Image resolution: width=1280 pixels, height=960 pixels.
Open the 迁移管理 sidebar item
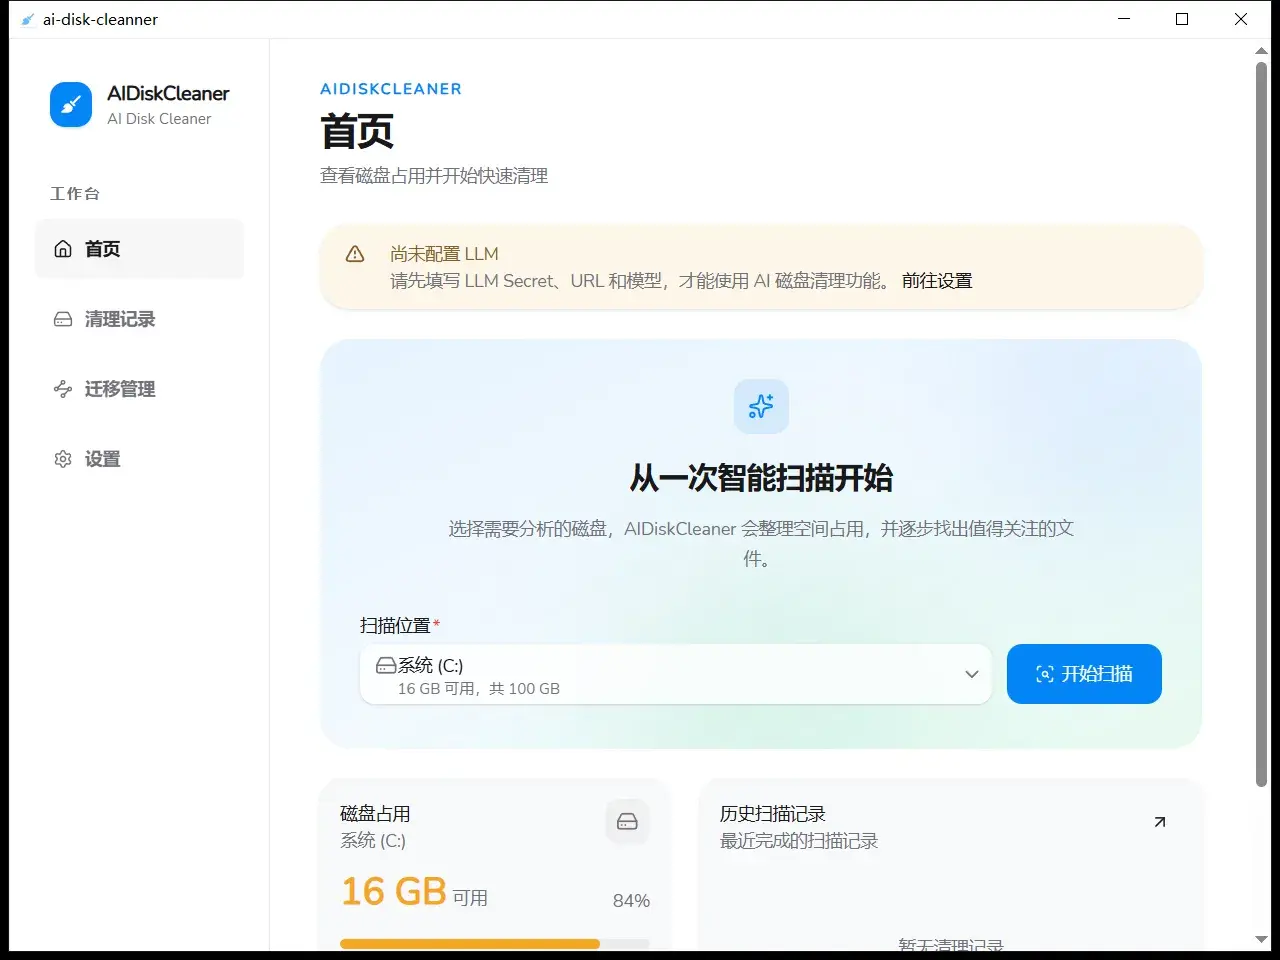tap(139, 389)
